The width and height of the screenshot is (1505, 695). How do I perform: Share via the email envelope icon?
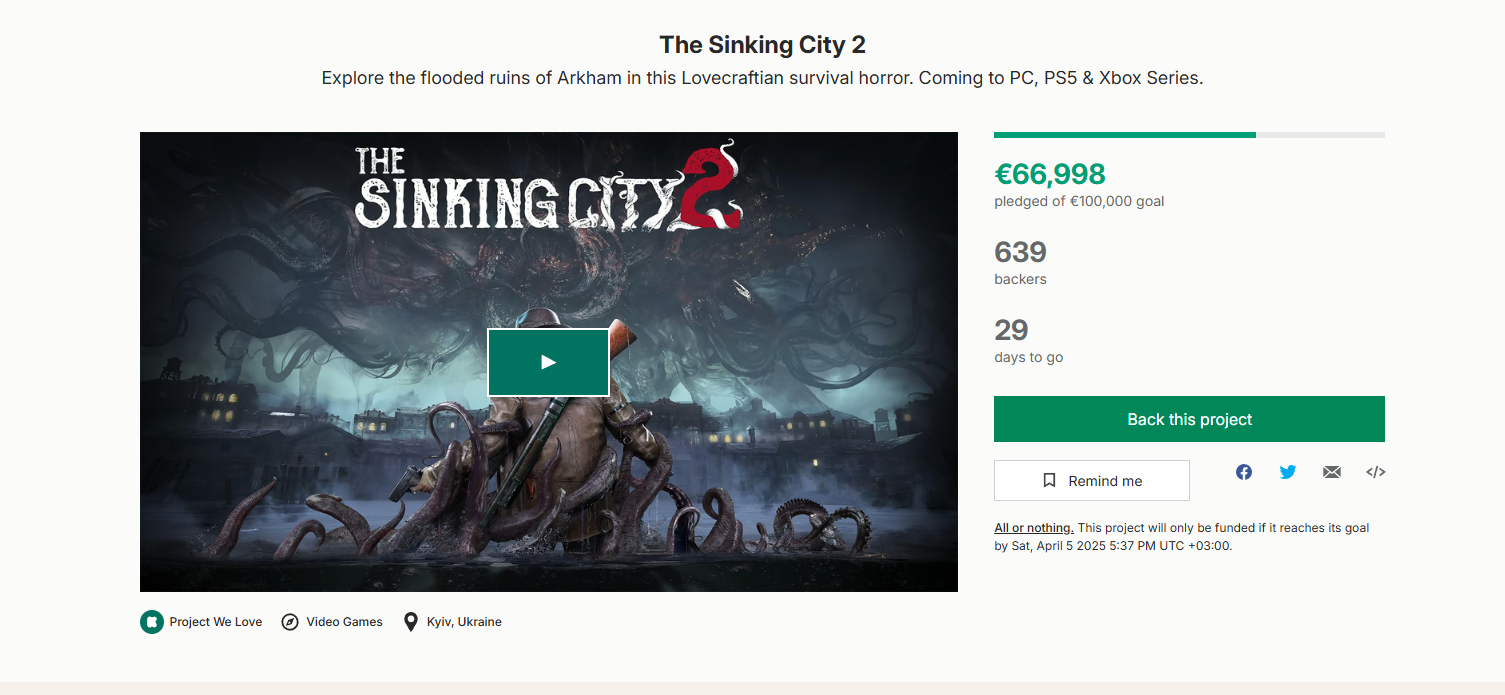(1332, 472)
